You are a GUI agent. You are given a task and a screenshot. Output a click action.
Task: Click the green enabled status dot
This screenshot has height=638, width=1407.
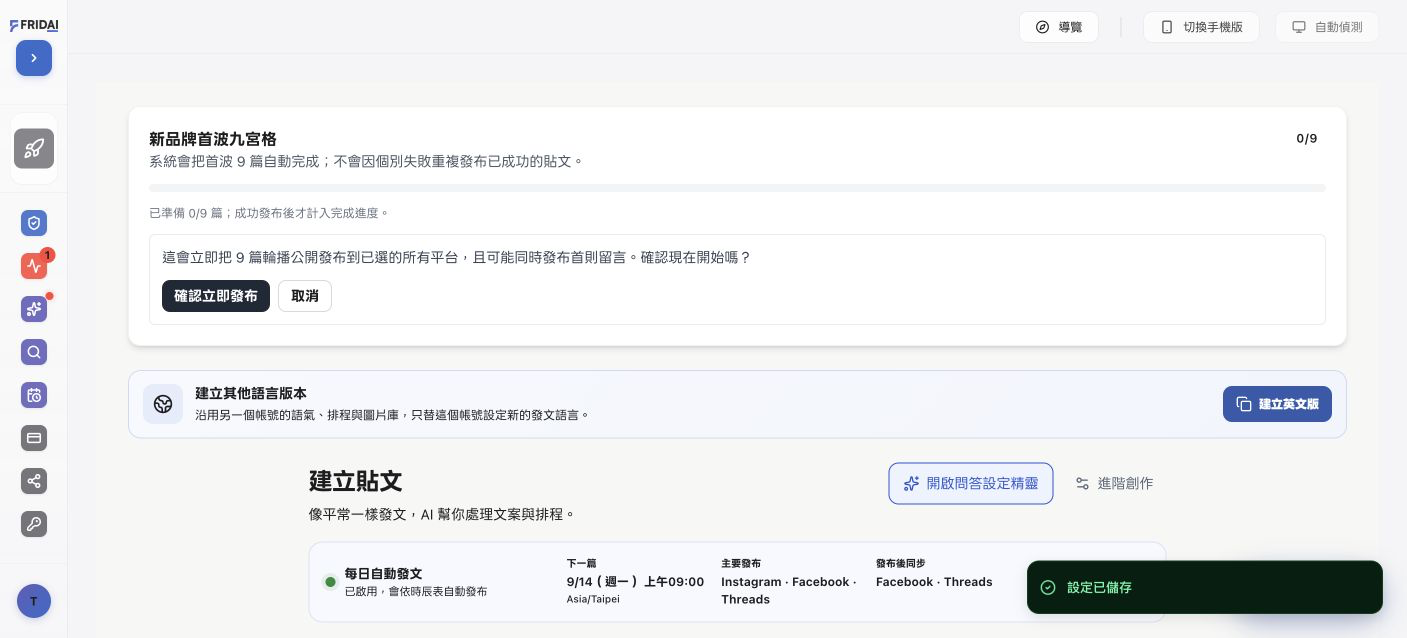[330, 582]
